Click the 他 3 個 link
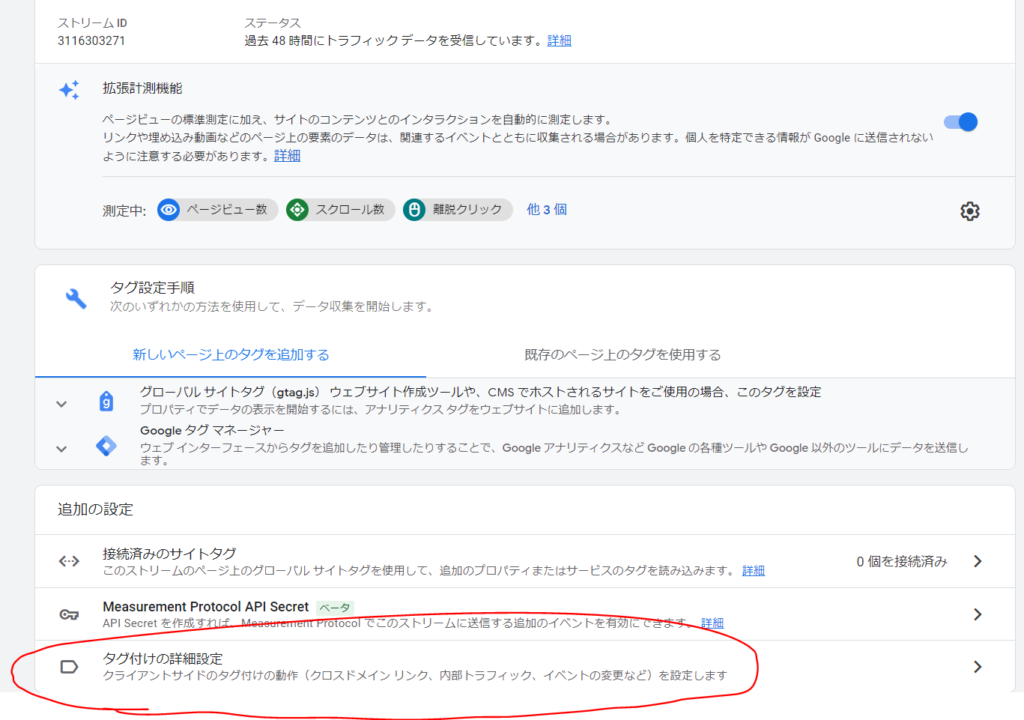Screen dimensions: 1024x720 point(547,210)
